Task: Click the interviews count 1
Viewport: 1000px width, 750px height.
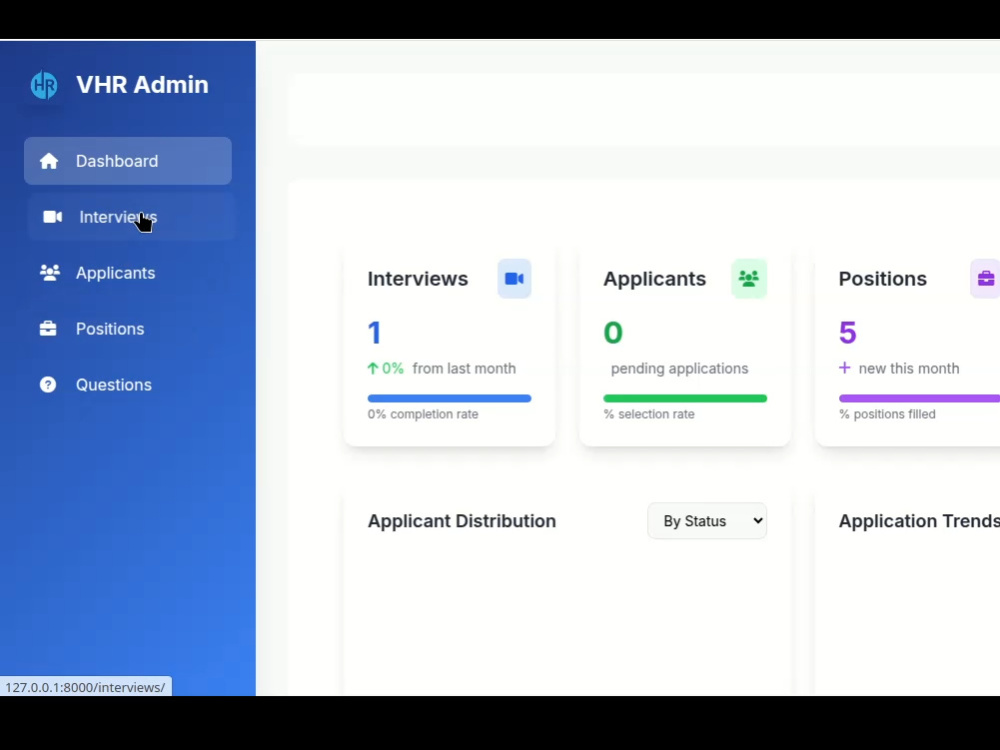Action: pos(374,332)
